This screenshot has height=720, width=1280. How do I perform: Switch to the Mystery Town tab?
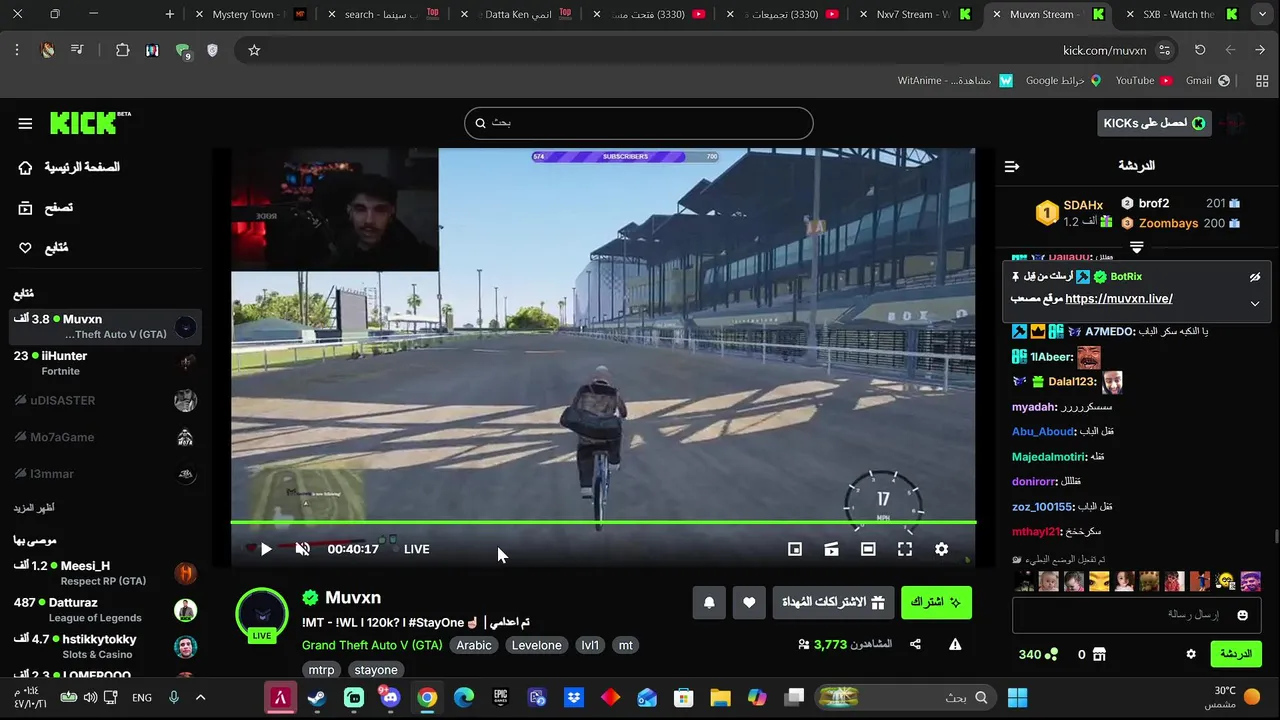point(250,14)
